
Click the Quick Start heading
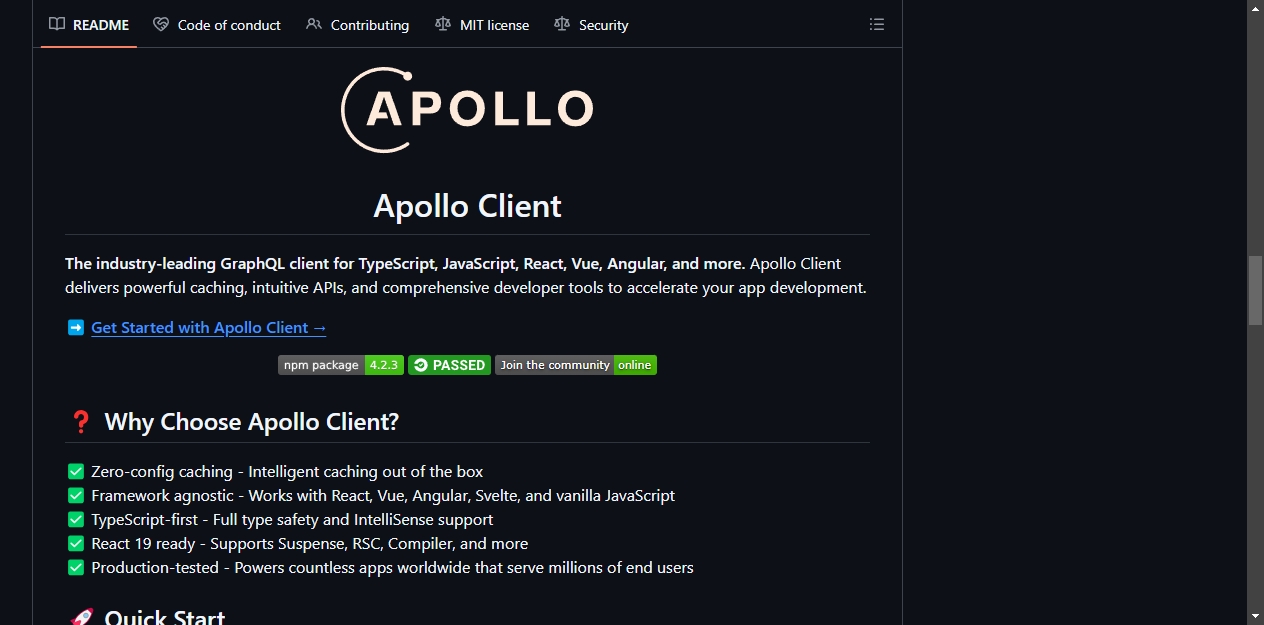(x=165, y=616)
